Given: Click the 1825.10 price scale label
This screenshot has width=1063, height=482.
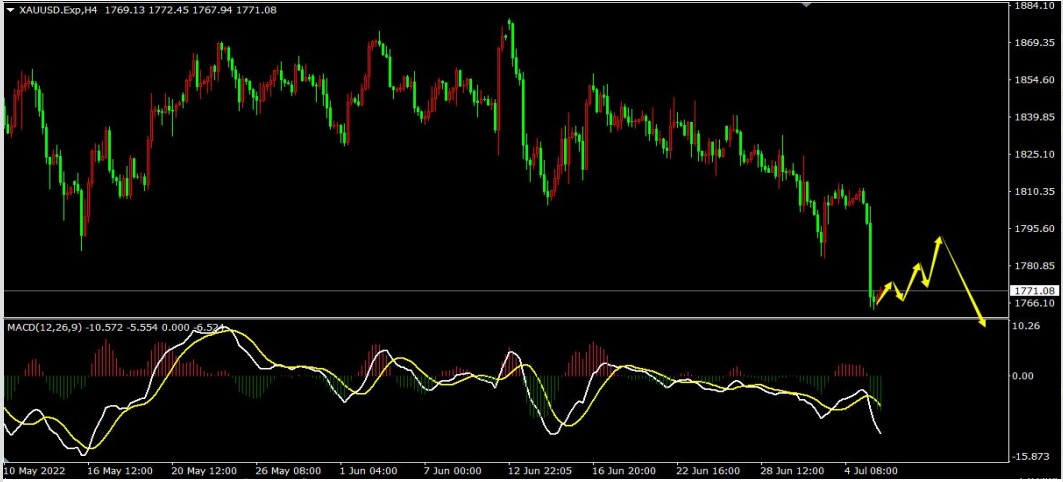Looking at the screenshot, I should pos(1036,155).
